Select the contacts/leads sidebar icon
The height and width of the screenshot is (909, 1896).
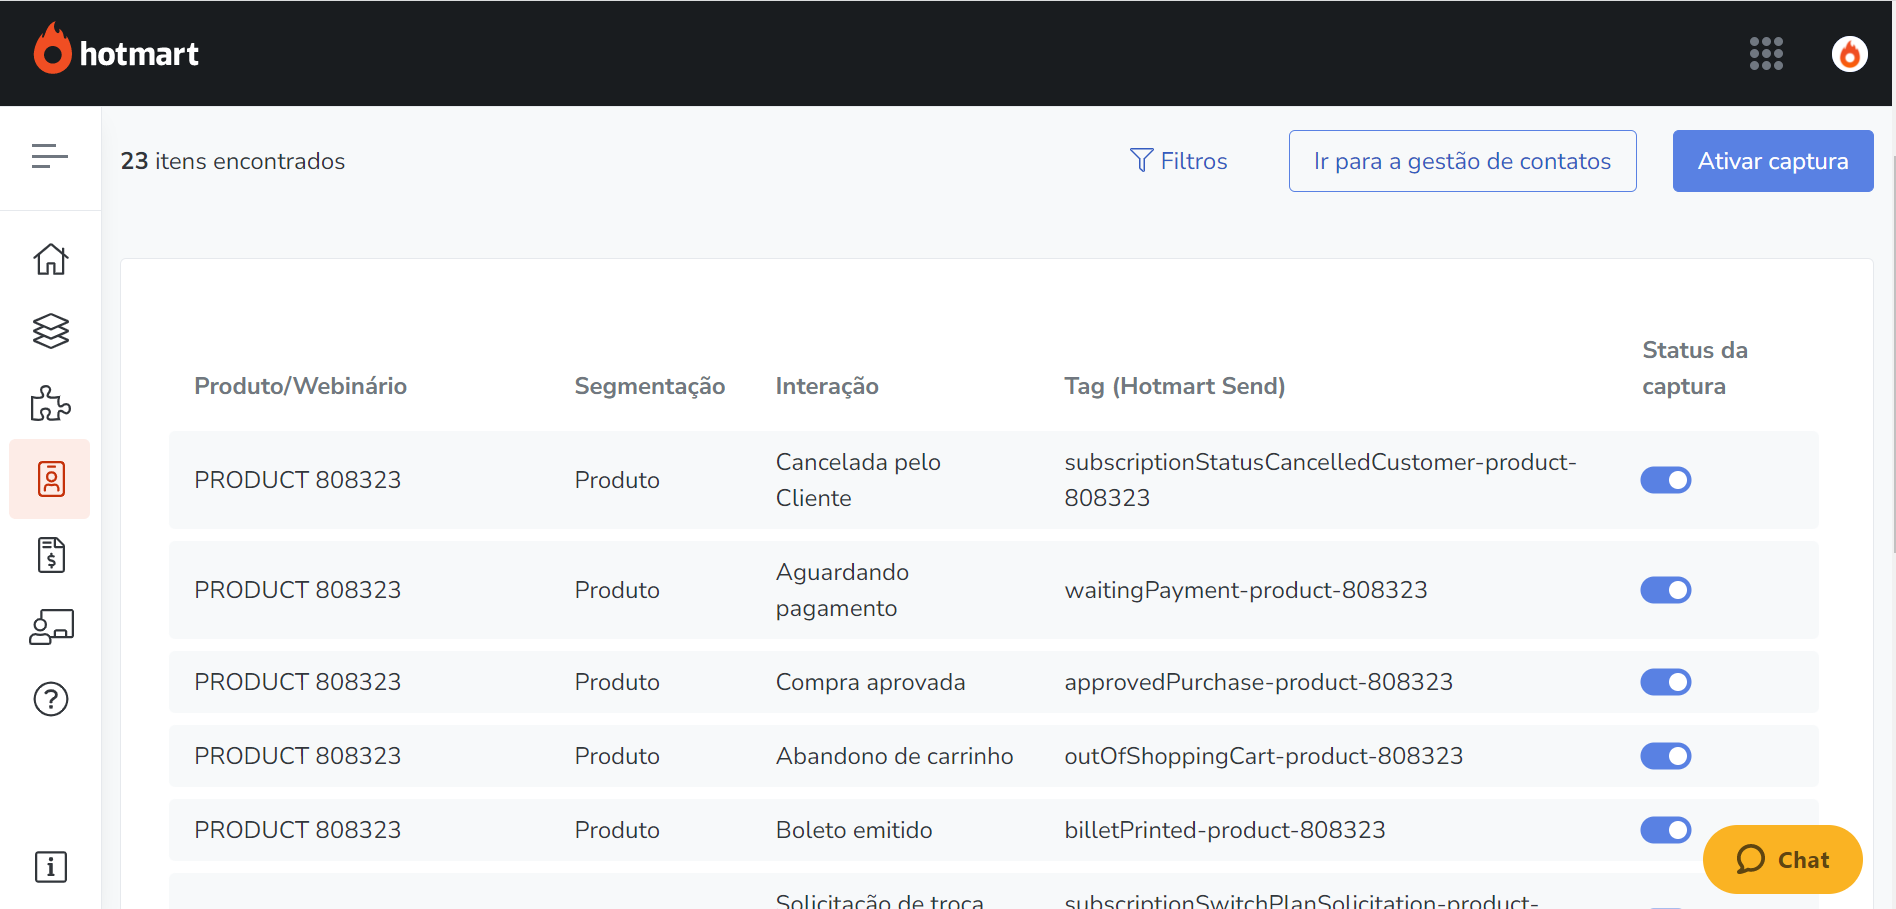51,479
